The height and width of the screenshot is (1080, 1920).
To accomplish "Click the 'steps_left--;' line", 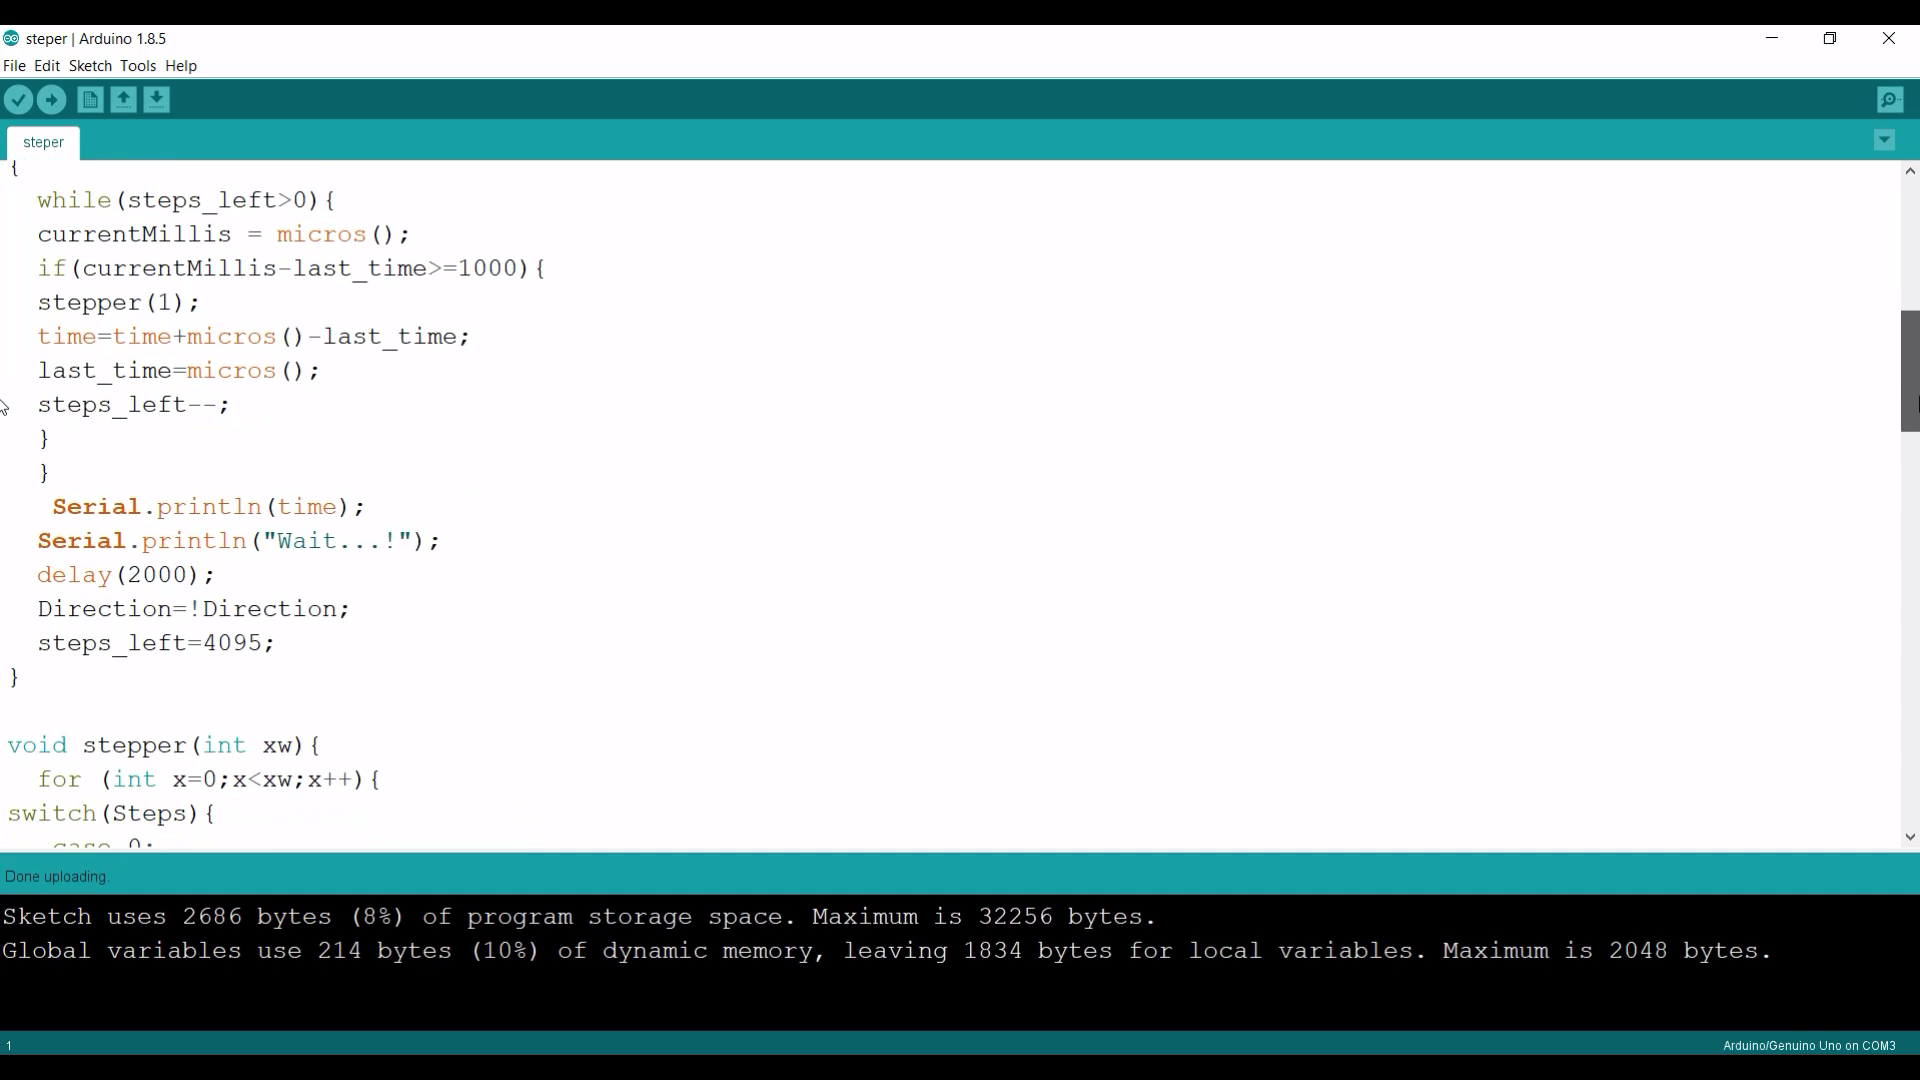I will [x=134, y=405].
